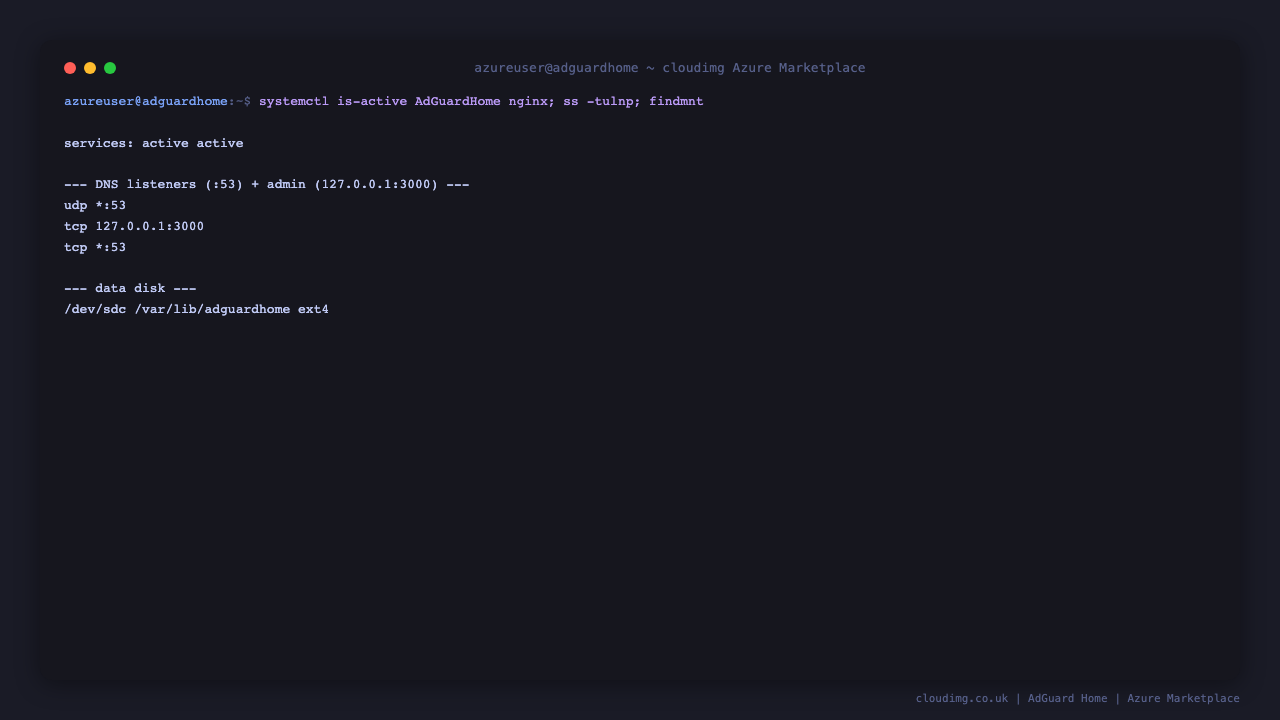Click the '/dev/sdc /var/lib/adguardhome ext4' line
This screenshot has height=720, width=1280.
pyautogui.click(x=196, y=309)
